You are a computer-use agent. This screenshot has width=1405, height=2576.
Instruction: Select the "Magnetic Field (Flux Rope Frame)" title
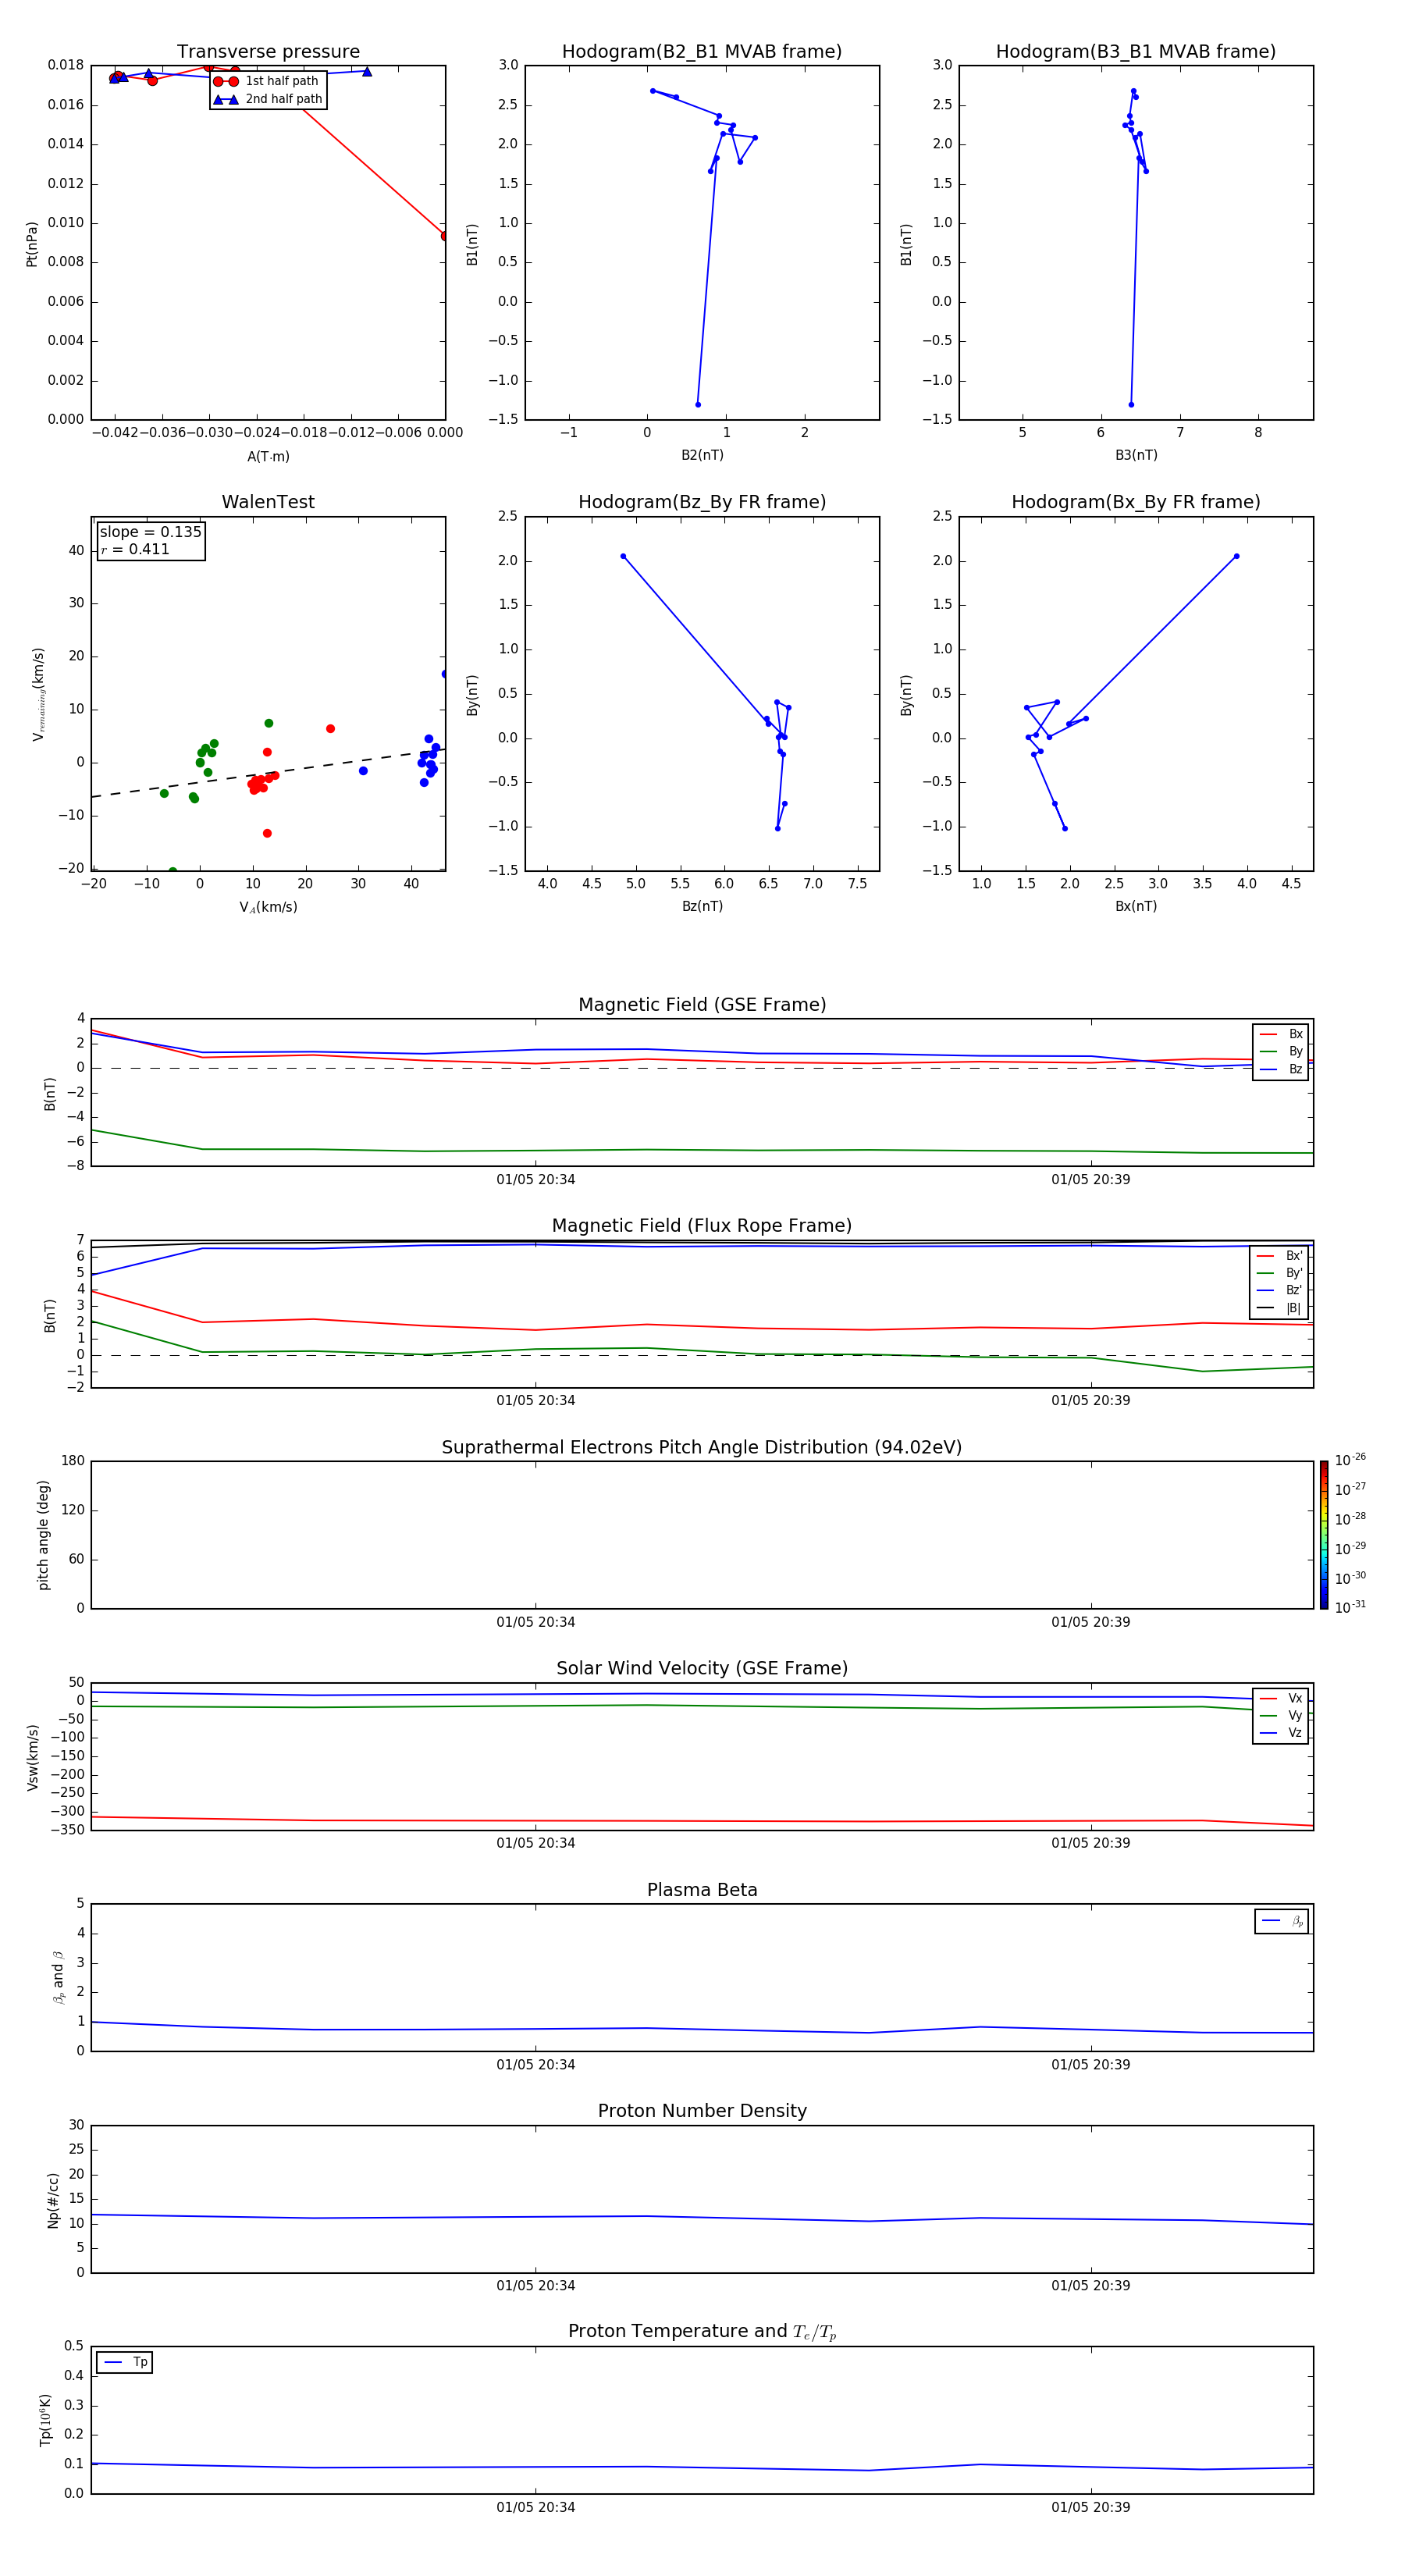click(702, 1226)
